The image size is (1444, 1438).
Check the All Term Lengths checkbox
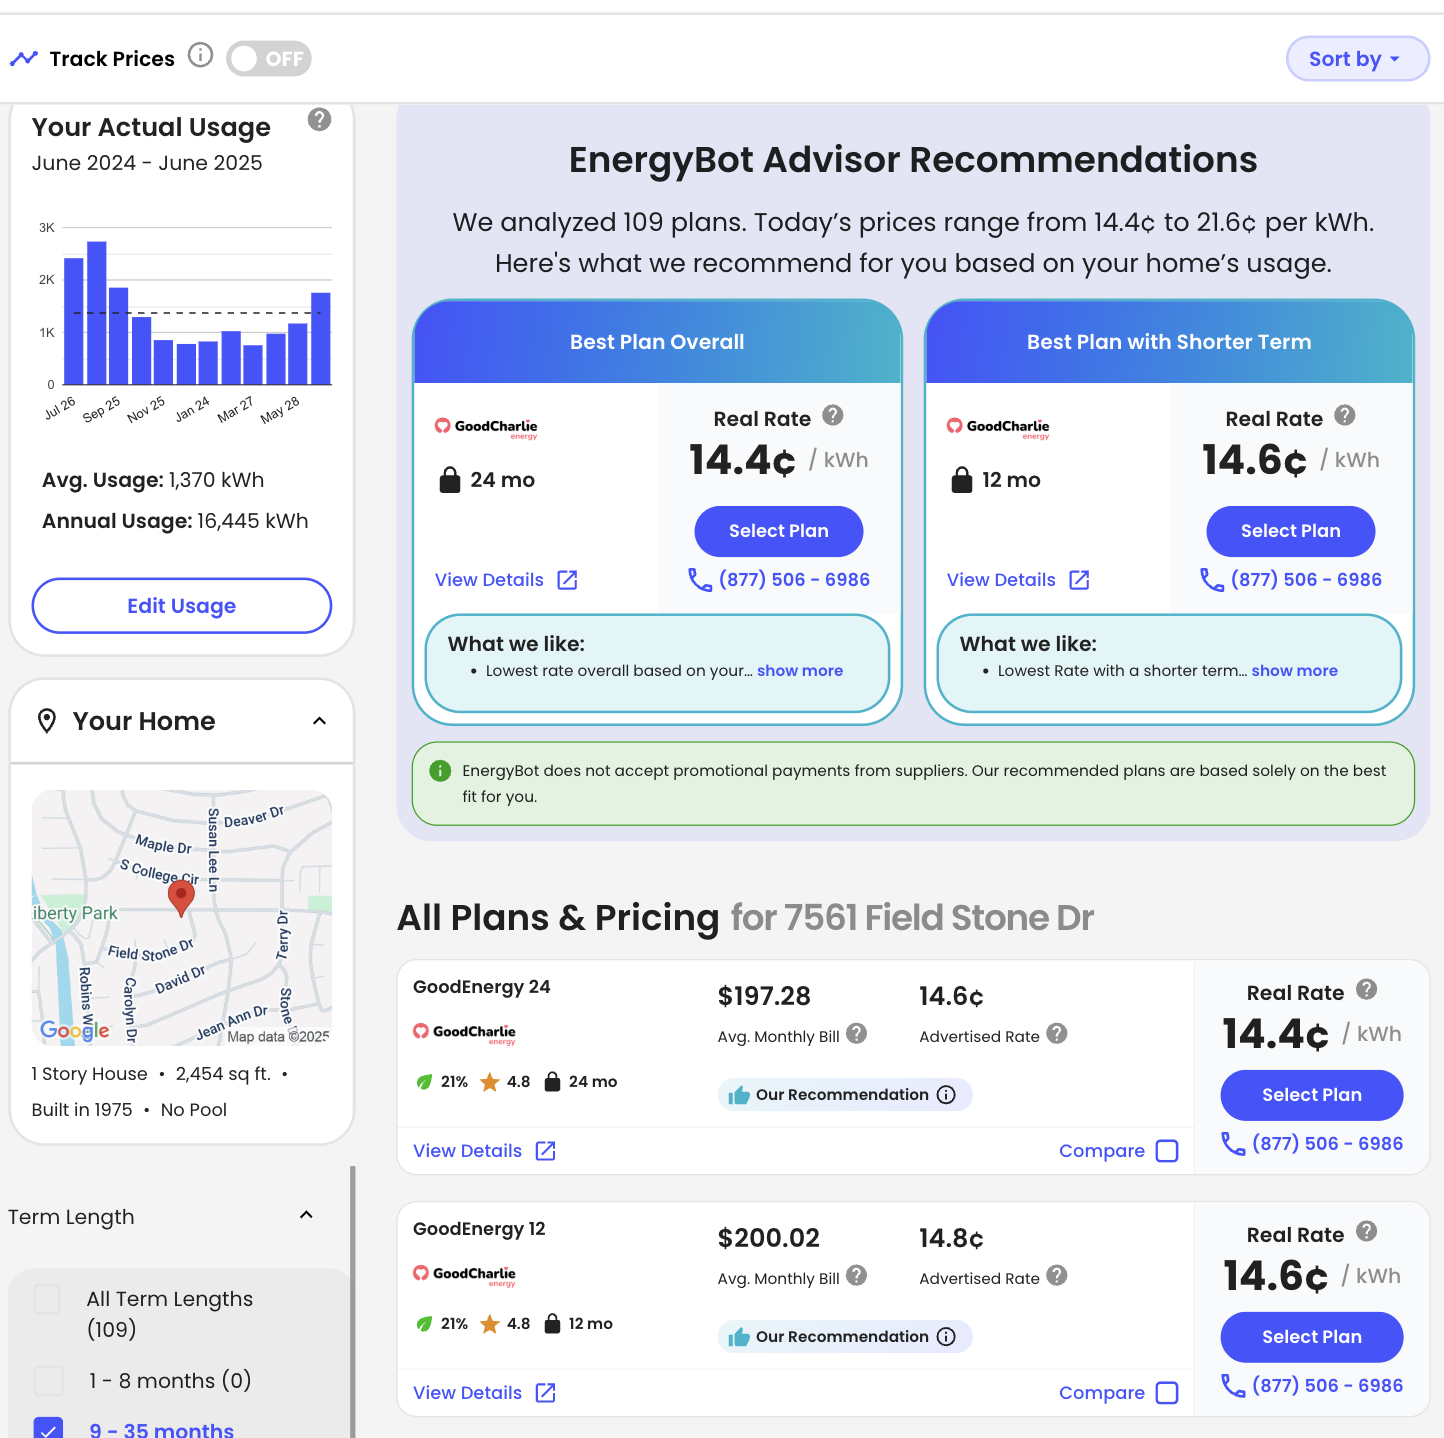click(x=48, y=1299)
